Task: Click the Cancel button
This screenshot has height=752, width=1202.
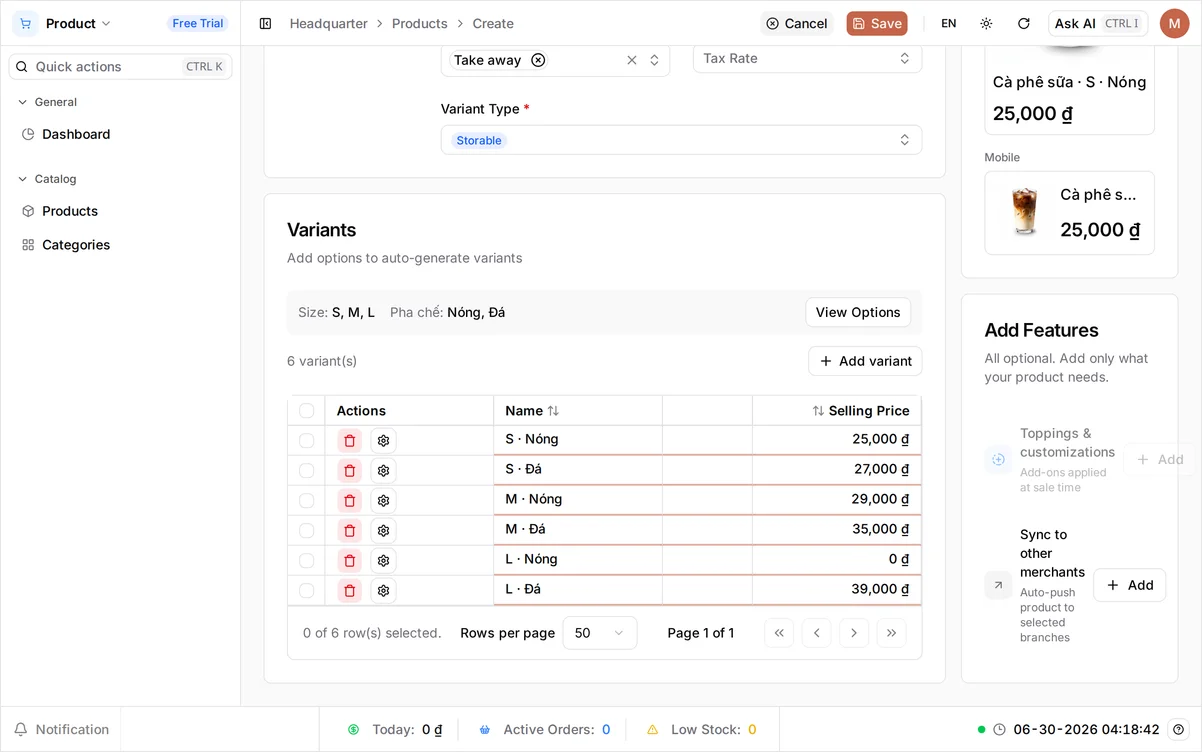Action: point(797,23)
